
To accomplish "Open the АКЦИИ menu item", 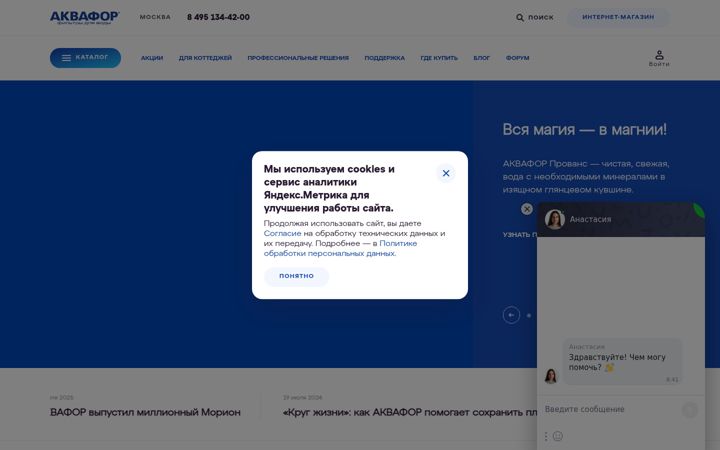I will (152, 58).
